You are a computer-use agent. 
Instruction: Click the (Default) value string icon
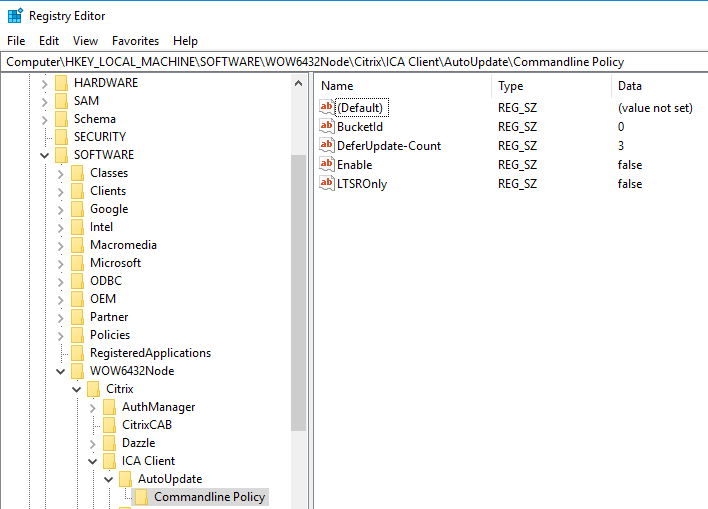pos(326,107)
